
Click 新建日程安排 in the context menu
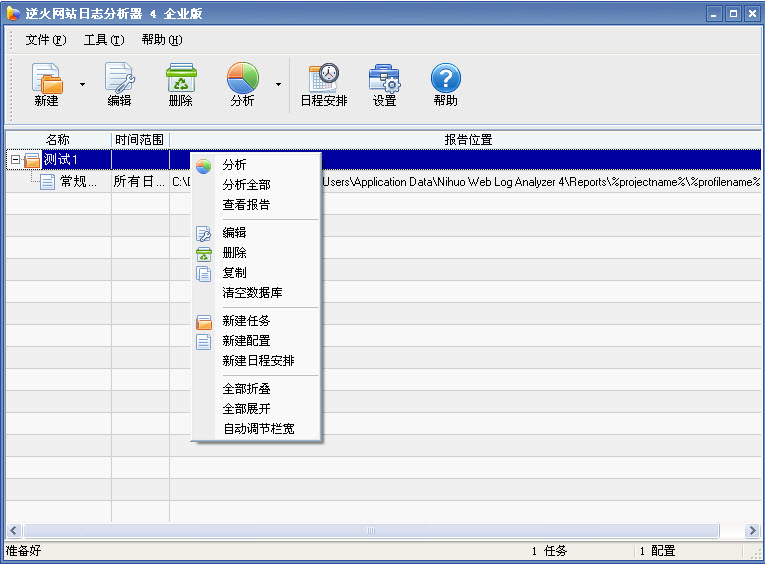point(258,361)
